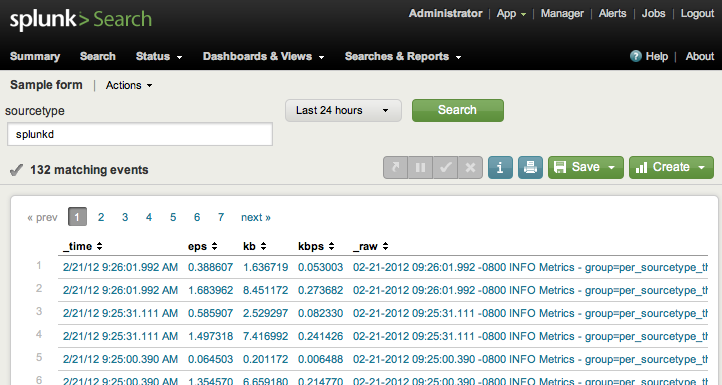The height and width of the screenshot is (385, 722).
Task: Click the sourcetype input field
Action: click(140, 134)
